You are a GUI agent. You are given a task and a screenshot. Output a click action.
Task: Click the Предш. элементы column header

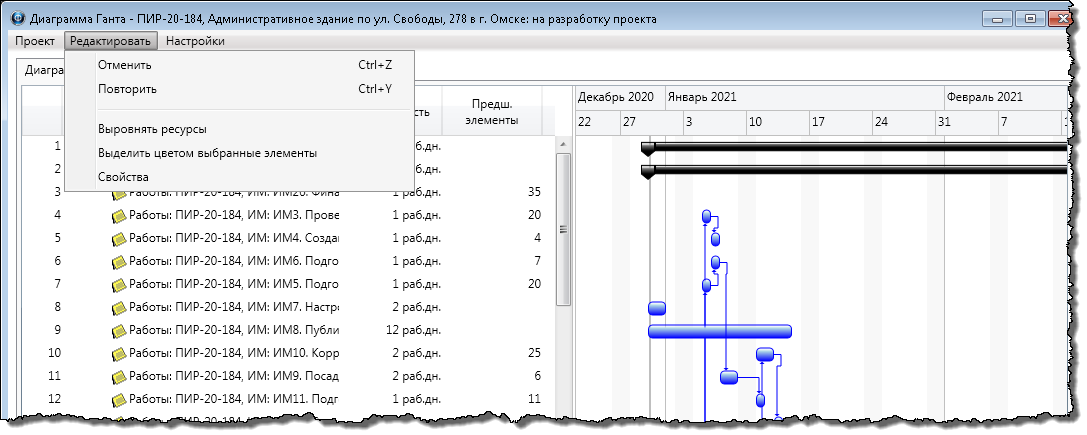492,112
